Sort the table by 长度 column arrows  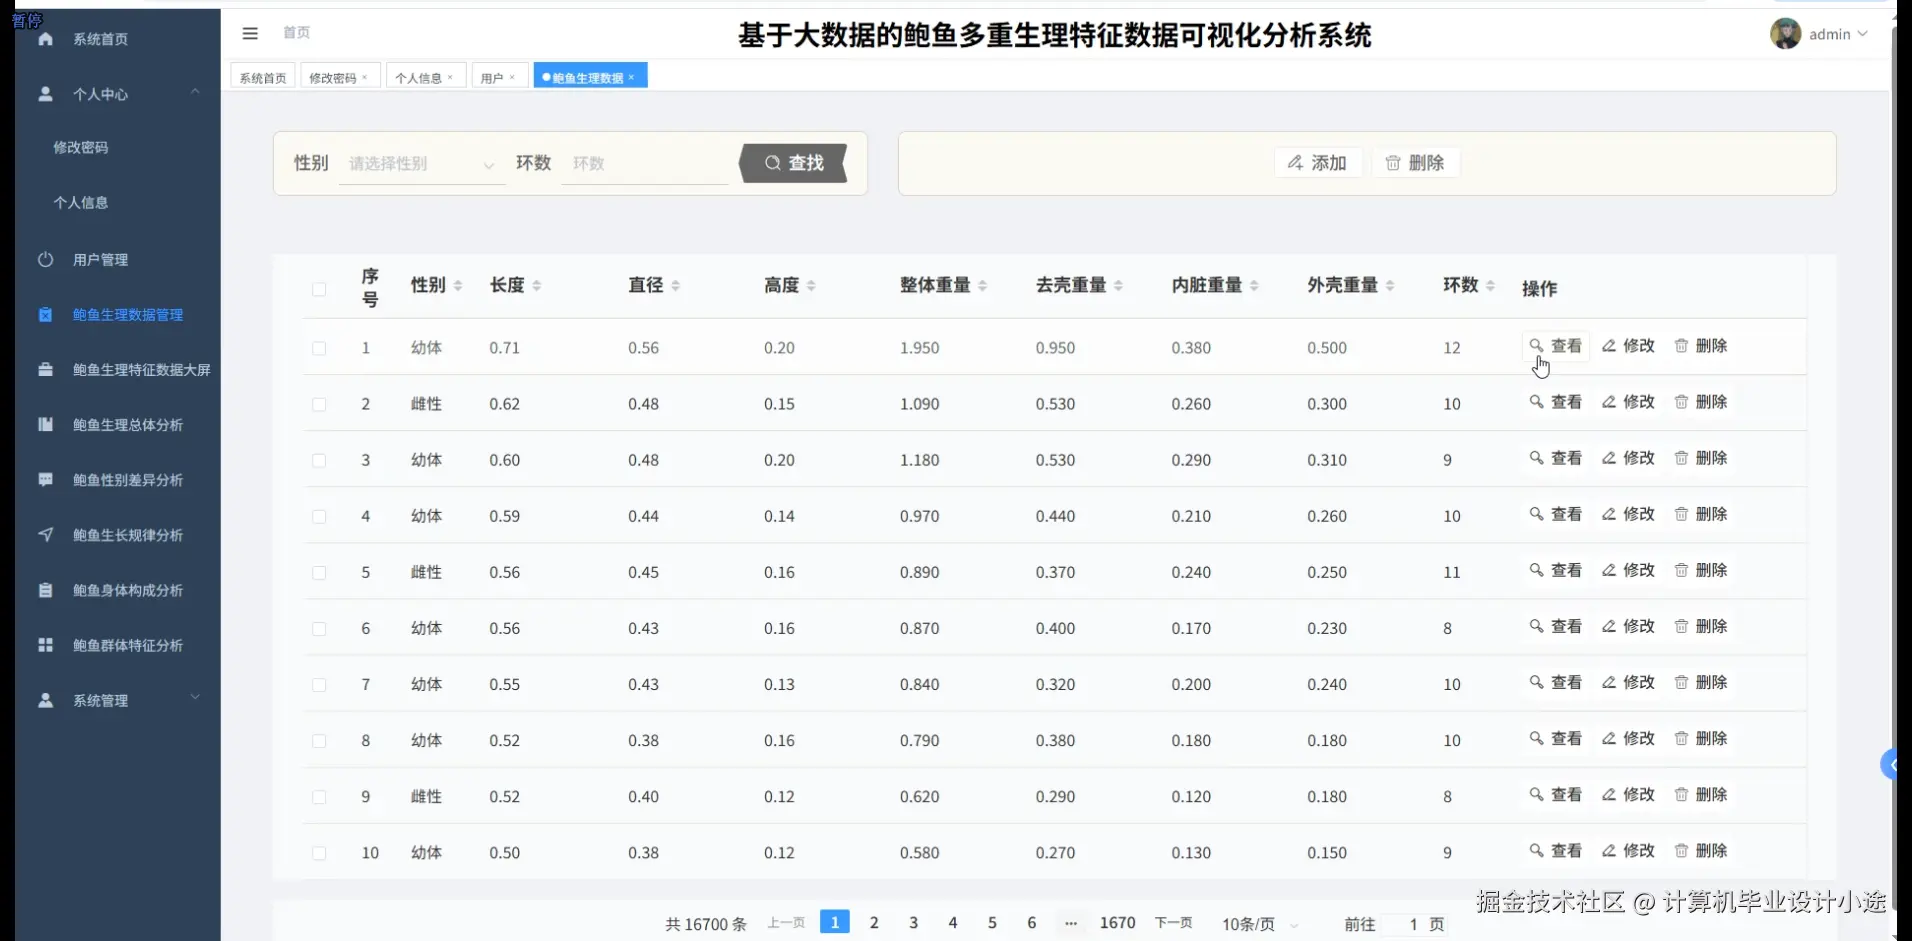(x=537, y=286)
